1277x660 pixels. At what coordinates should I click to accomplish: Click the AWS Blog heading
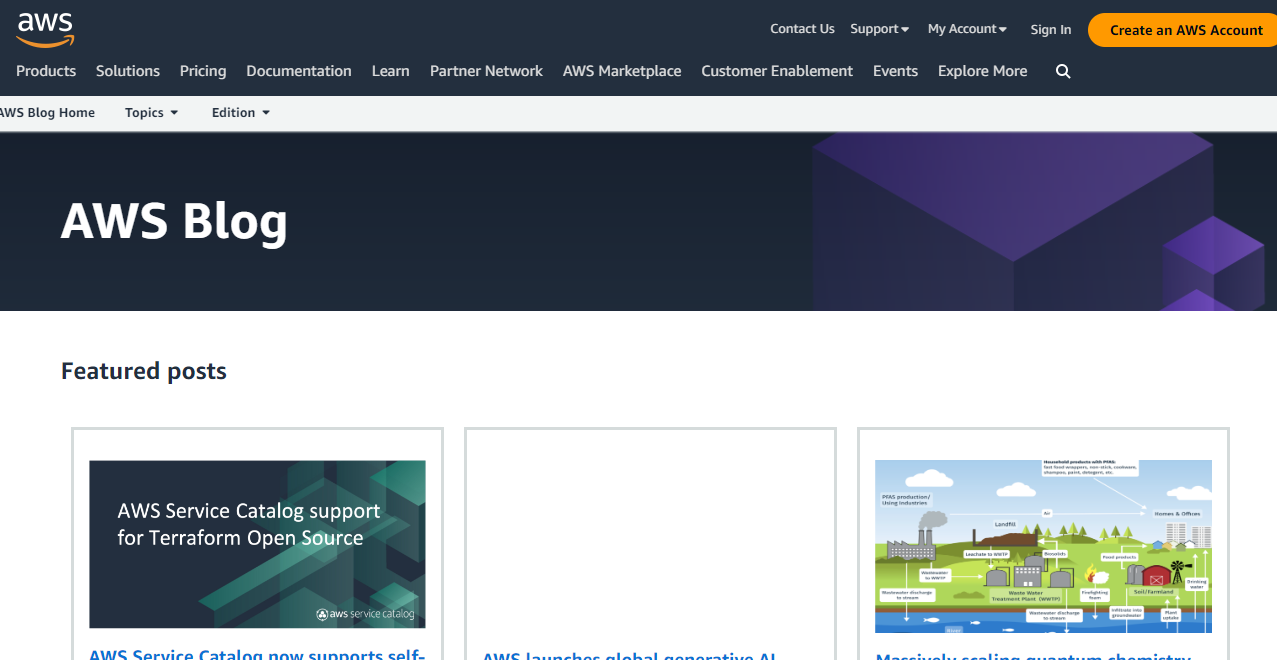174,221
